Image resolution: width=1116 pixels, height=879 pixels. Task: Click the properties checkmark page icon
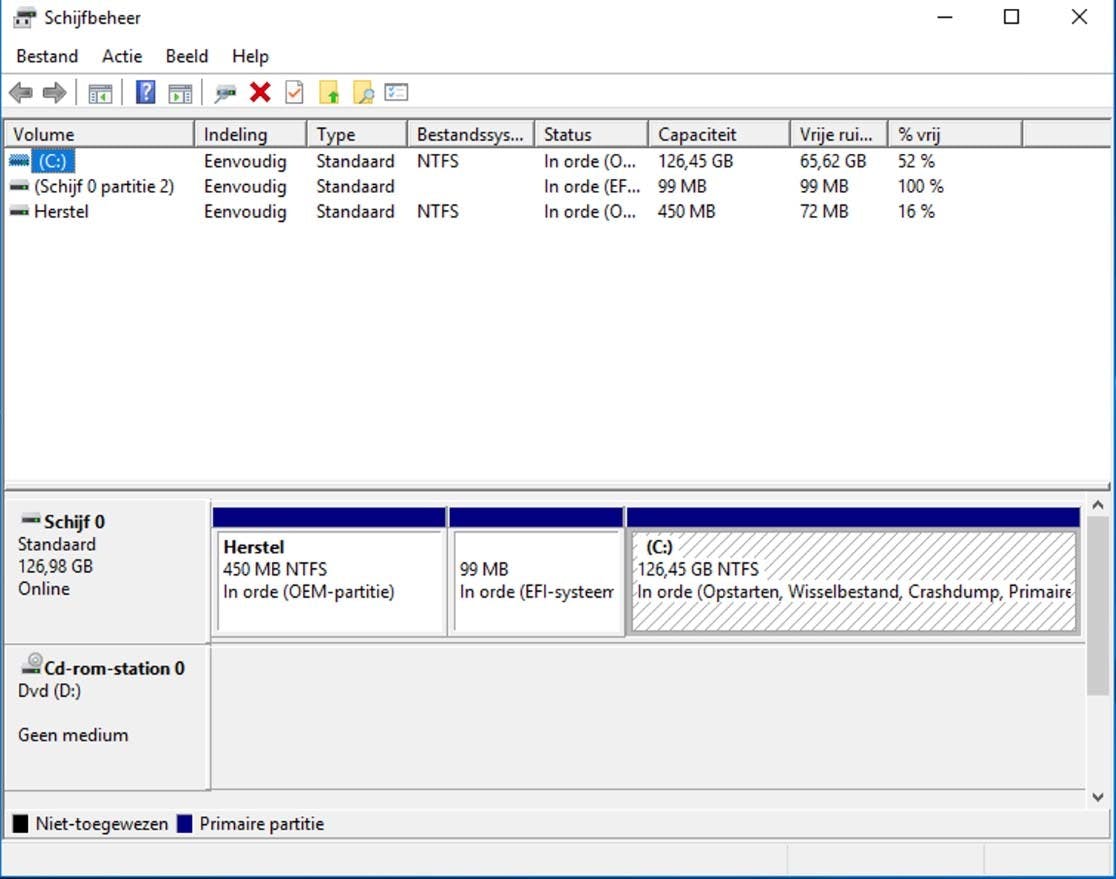pos(294,93)
